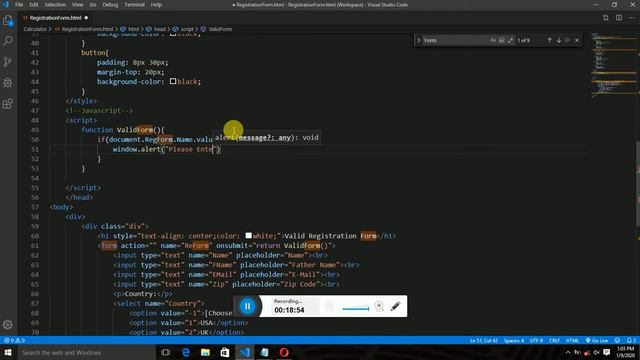
Task: Click the black color swatch on line 44
Action: pos(173,81)
